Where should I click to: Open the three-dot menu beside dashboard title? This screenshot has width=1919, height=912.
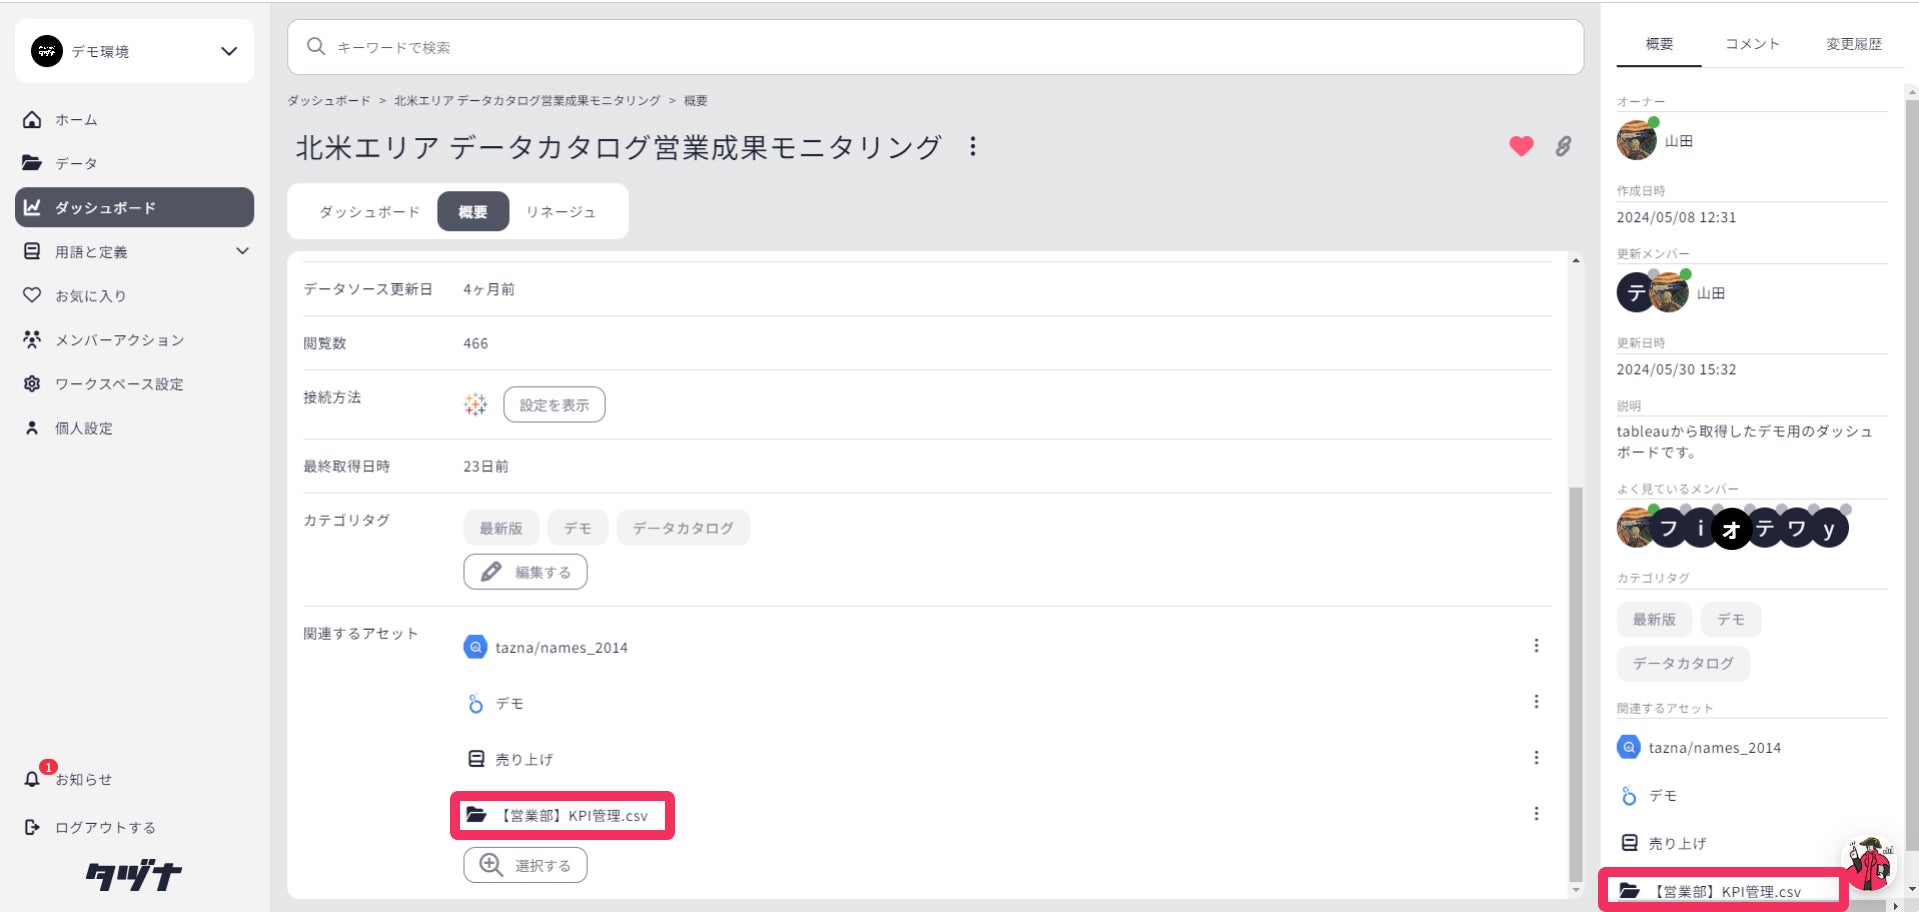point(972,147)
